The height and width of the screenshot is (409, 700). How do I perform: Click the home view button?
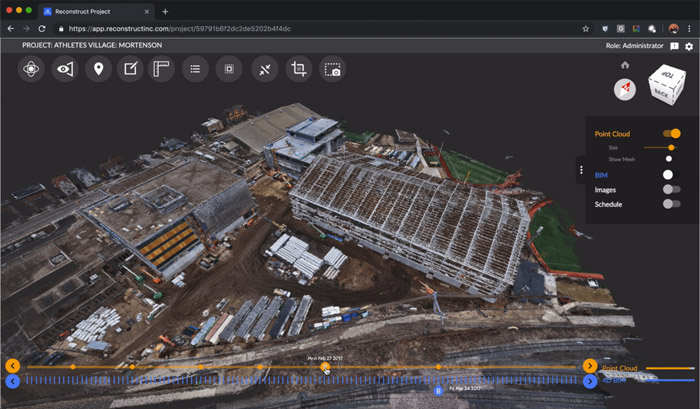click(625, 65)
